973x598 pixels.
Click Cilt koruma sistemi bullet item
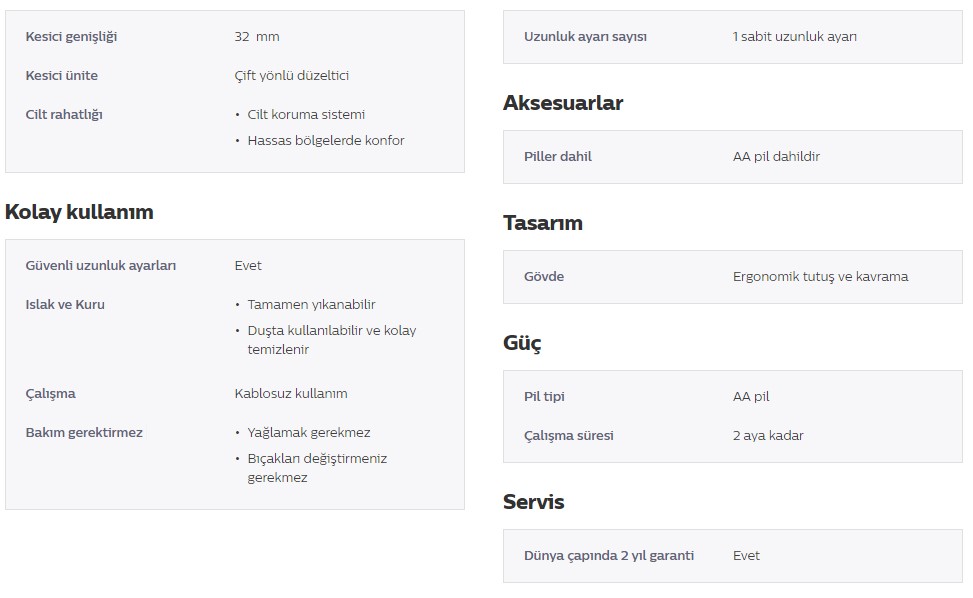pyautogui.click(x=306, y=115)
